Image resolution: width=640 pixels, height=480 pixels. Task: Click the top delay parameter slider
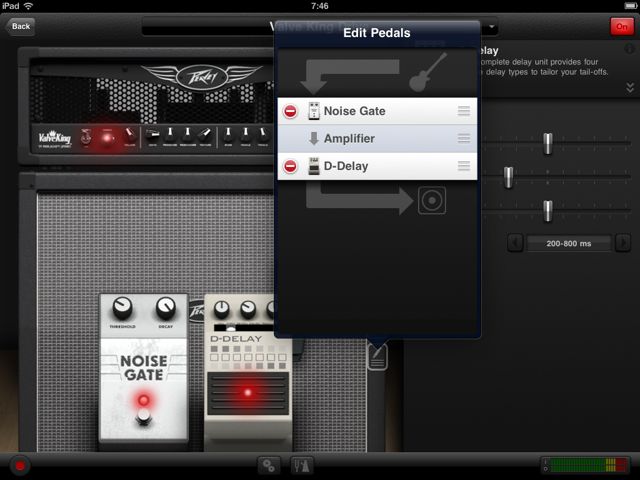pyautogui.click(x=548, y=143)
